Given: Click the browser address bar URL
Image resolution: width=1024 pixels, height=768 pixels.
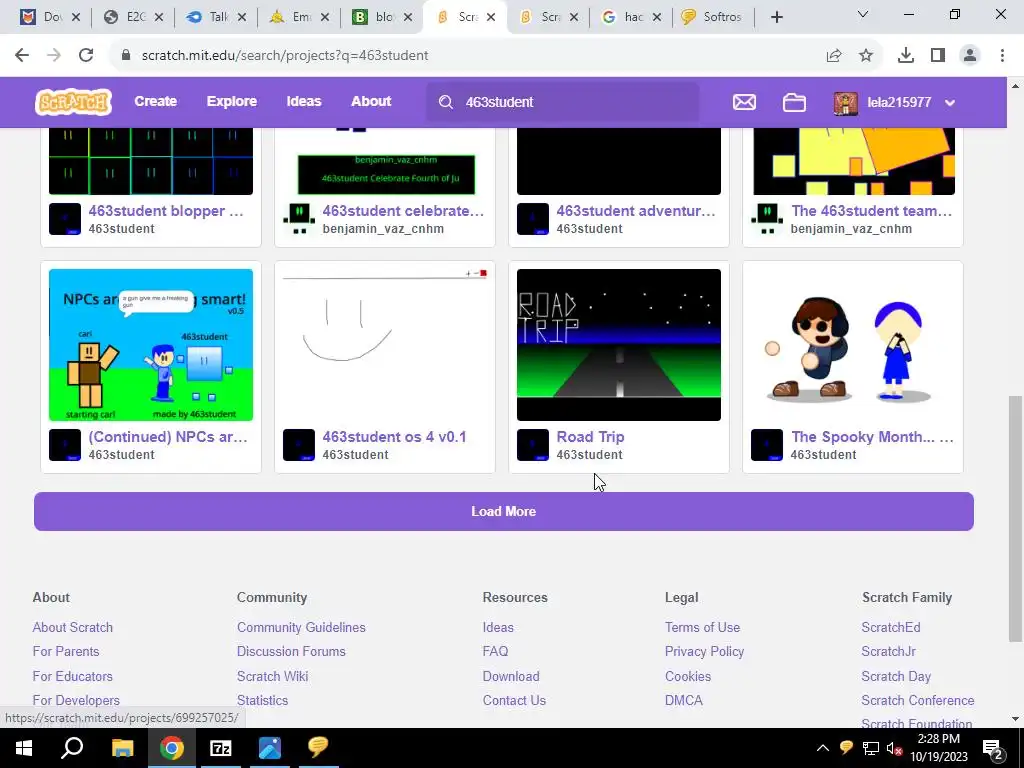Looking at the screenshot, I should click(x=285, y=56).
